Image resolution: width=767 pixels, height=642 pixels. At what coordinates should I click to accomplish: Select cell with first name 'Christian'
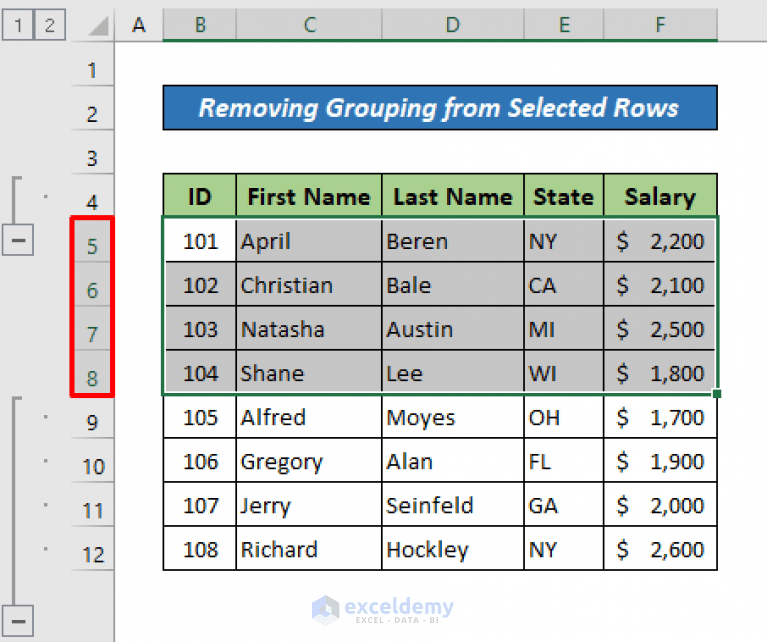point(309,284)
